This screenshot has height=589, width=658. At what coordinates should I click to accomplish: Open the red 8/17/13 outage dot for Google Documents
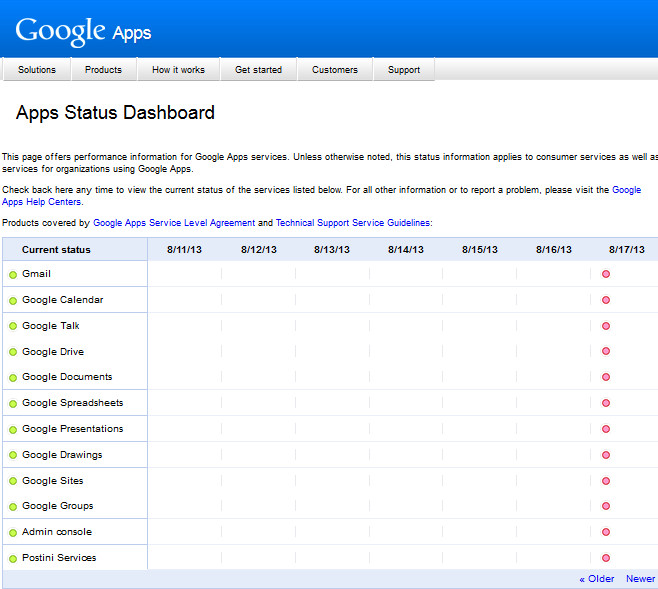click(606, 377)
